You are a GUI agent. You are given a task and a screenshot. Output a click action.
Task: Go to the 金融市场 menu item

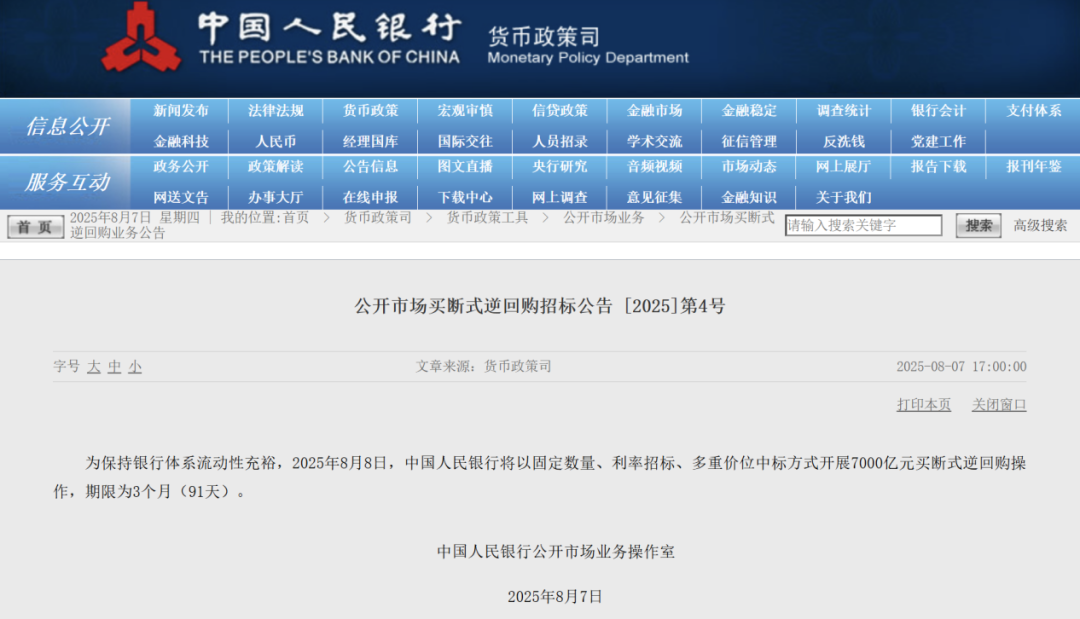654,111
